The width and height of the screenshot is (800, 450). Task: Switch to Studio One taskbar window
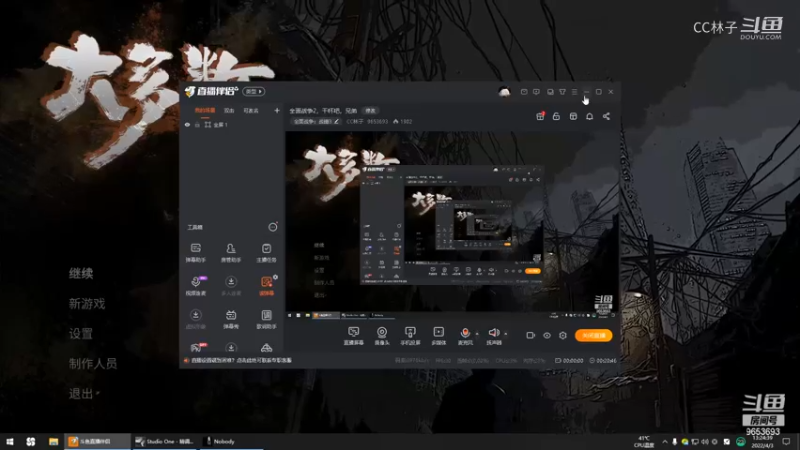(x=165, y=441)
